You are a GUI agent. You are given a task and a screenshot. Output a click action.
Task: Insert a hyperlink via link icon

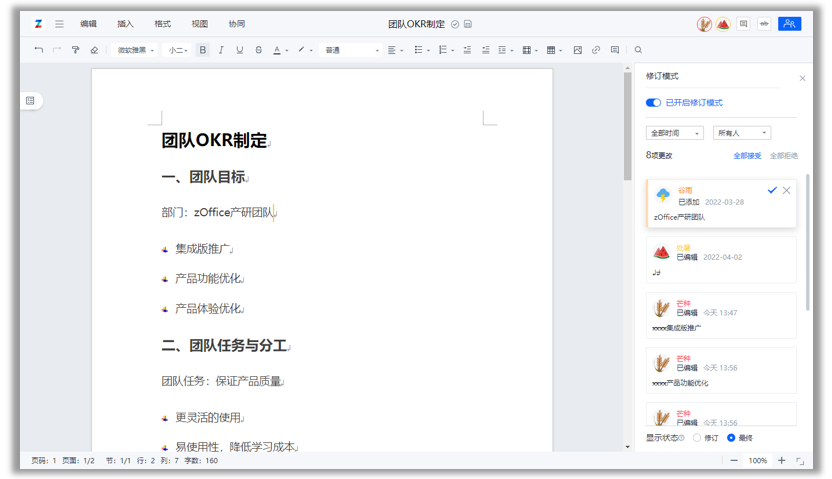point(596,50)
